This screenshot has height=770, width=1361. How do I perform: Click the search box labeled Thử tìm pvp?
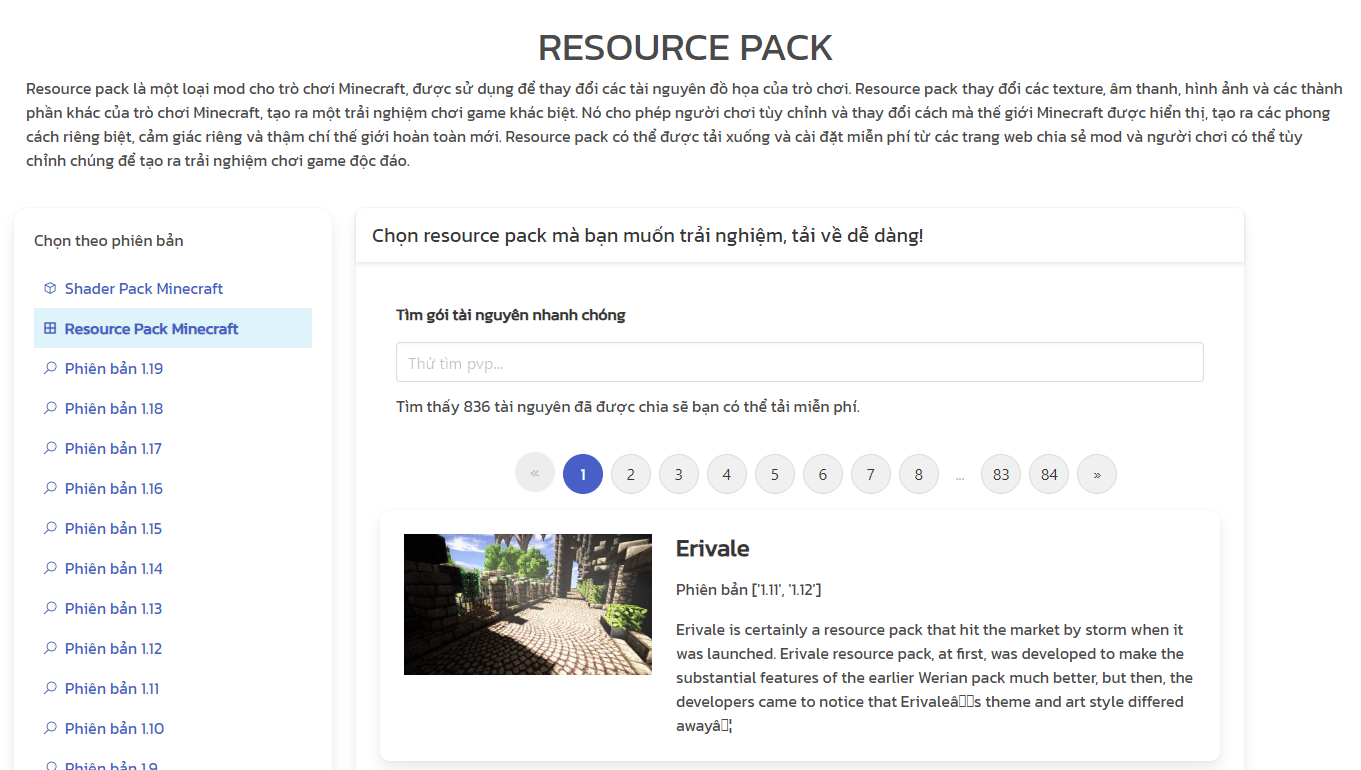(x=800, y=361)
